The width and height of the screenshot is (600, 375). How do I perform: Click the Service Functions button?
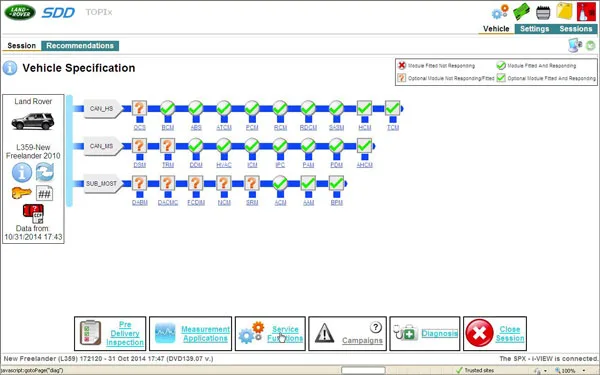point(270,333)
